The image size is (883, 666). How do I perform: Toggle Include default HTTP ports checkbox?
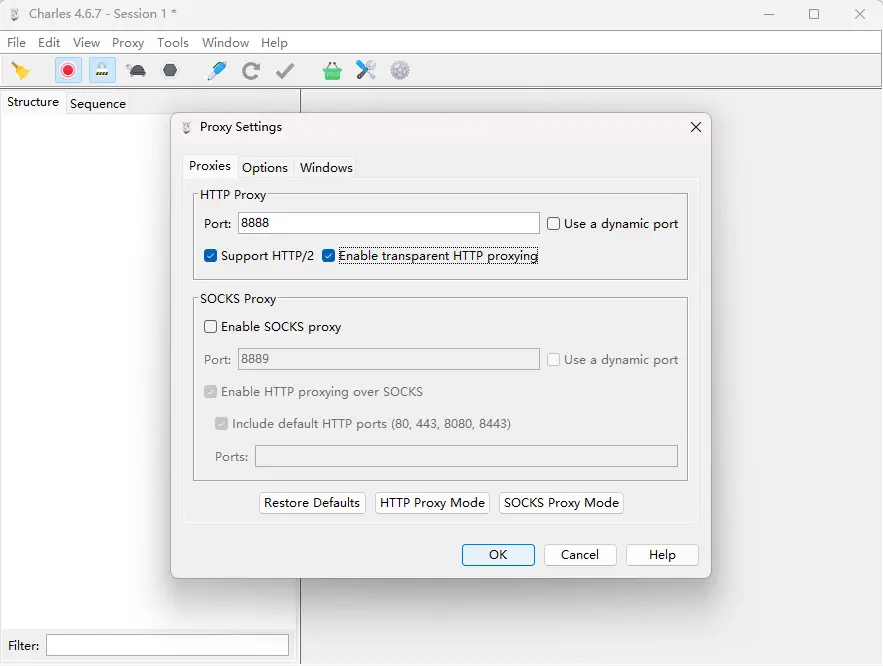tap(221, 423)
